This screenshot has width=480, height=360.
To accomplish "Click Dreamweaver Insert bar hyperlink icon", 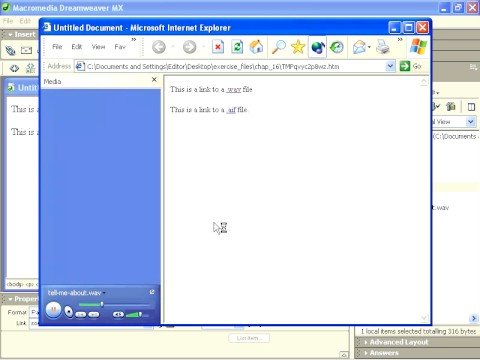I will pyautogui.click(x=10, y=51).
